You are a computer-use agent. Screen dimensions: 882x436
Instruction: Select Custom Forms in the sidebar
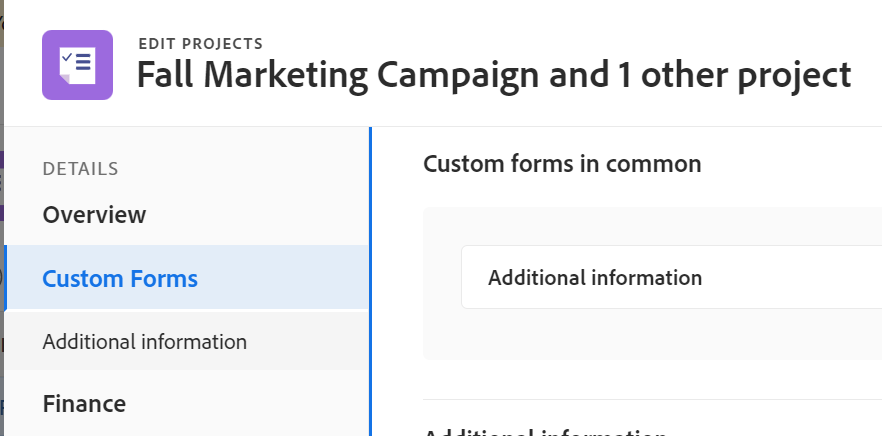[x=120, y=279]
